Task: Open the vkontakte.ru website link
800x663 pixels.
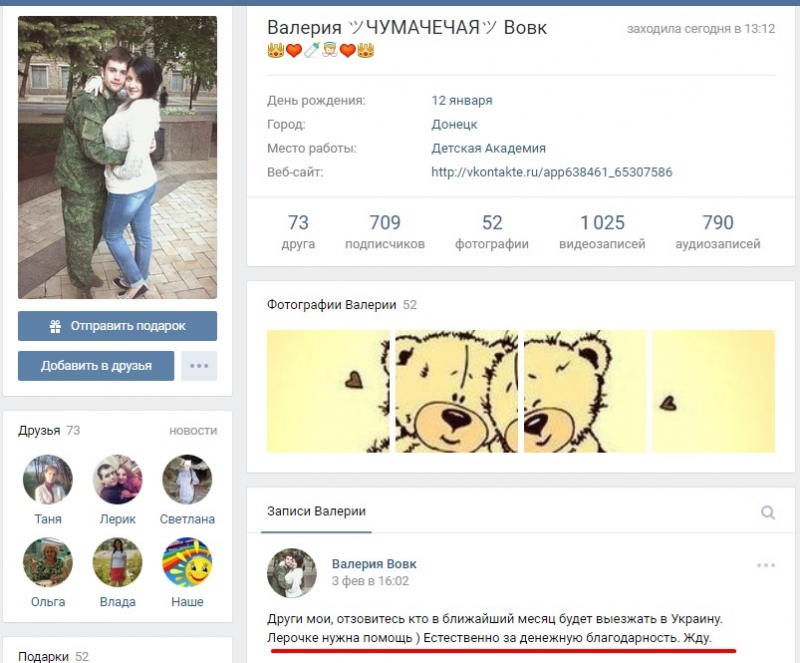Action: (x=552, y=172)
